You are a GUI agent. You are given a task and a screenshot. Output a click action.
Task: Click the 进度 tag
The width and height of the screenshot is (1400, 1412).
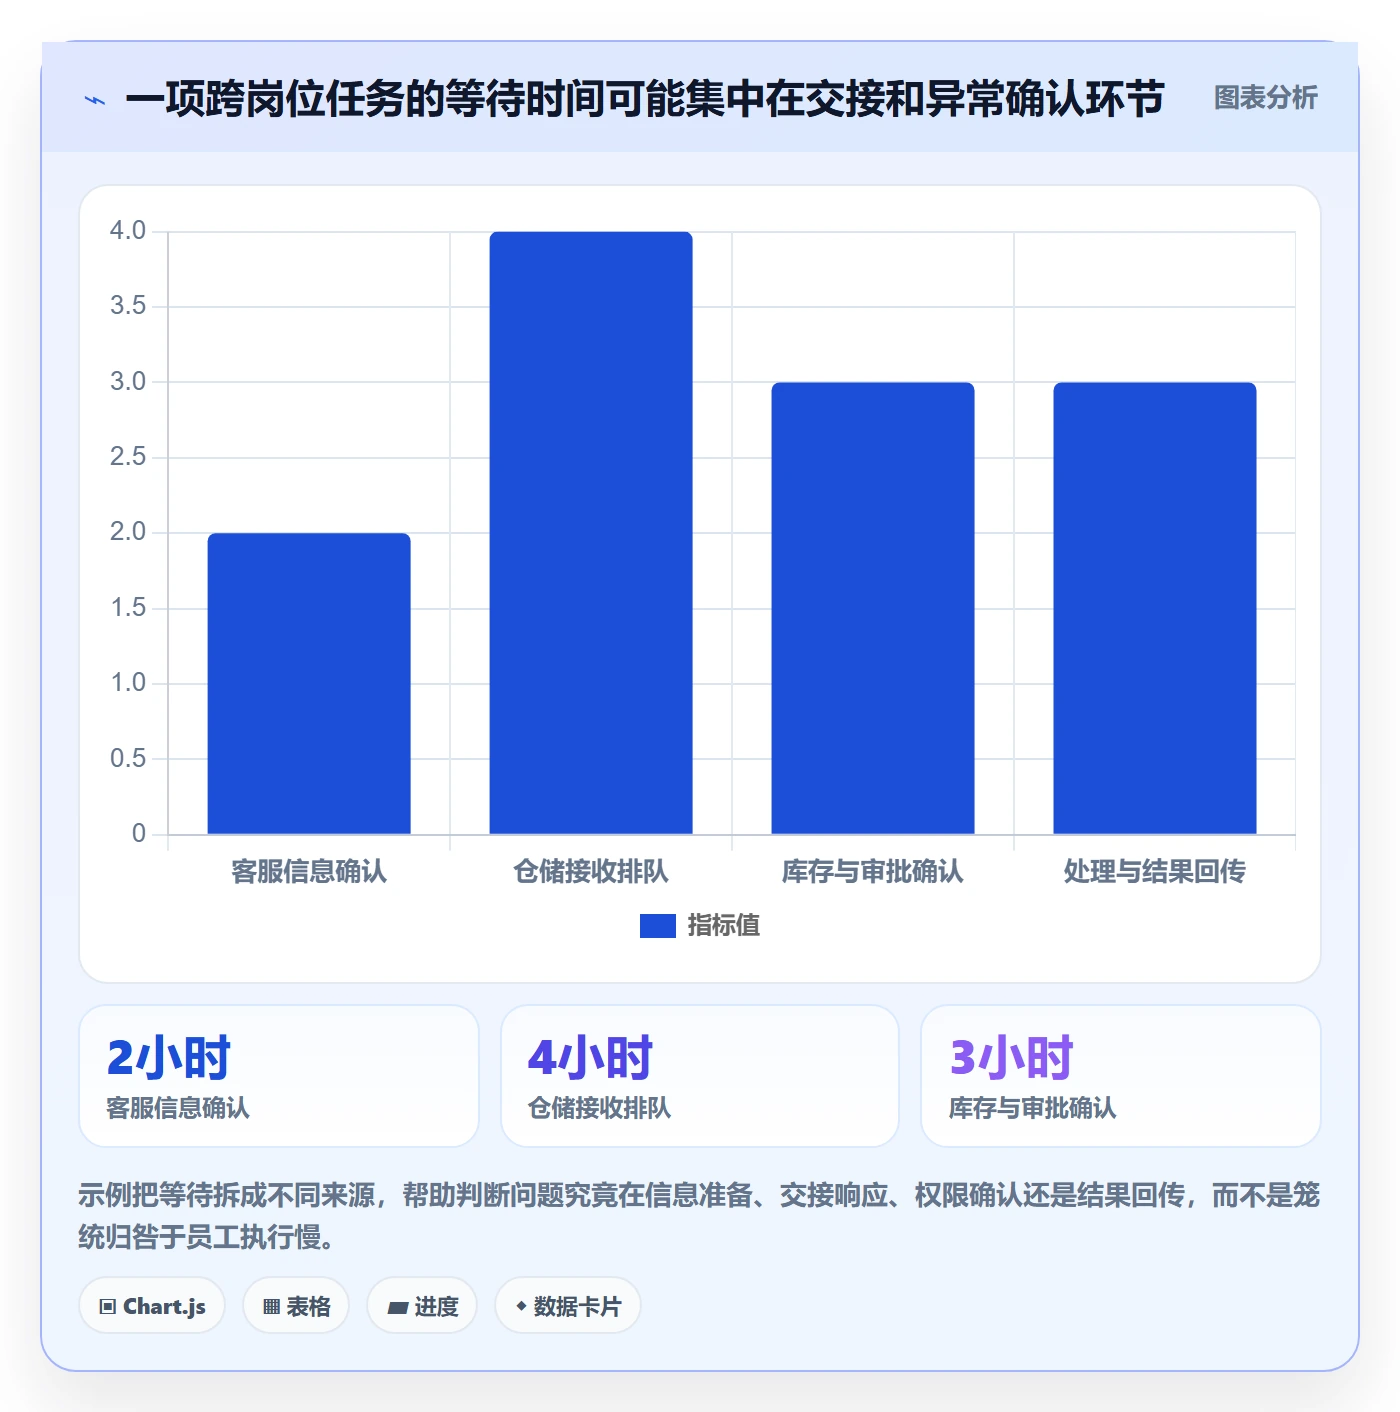(422, 1306)
